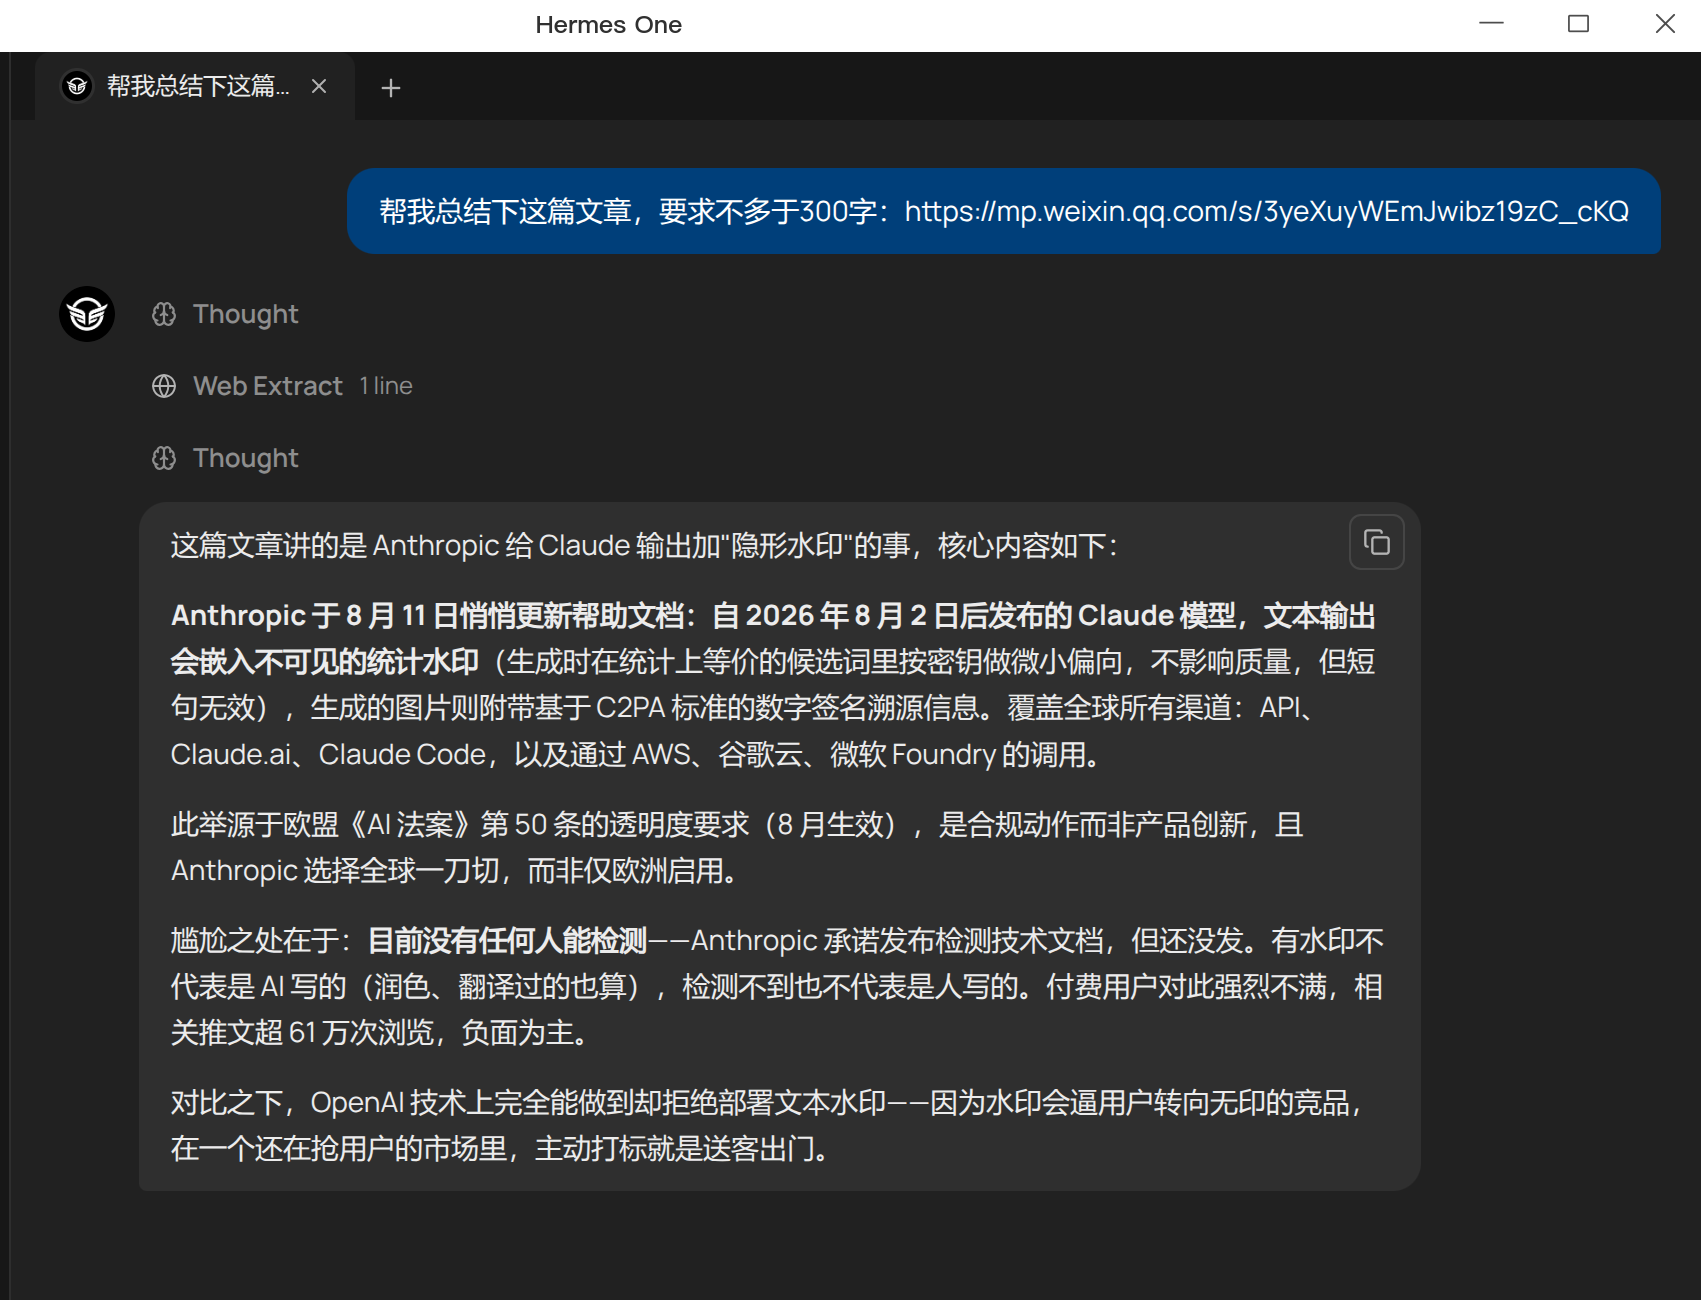Expand the first Thought step
This screenshot has width=1701, height=1300.
tap(226, 314)
